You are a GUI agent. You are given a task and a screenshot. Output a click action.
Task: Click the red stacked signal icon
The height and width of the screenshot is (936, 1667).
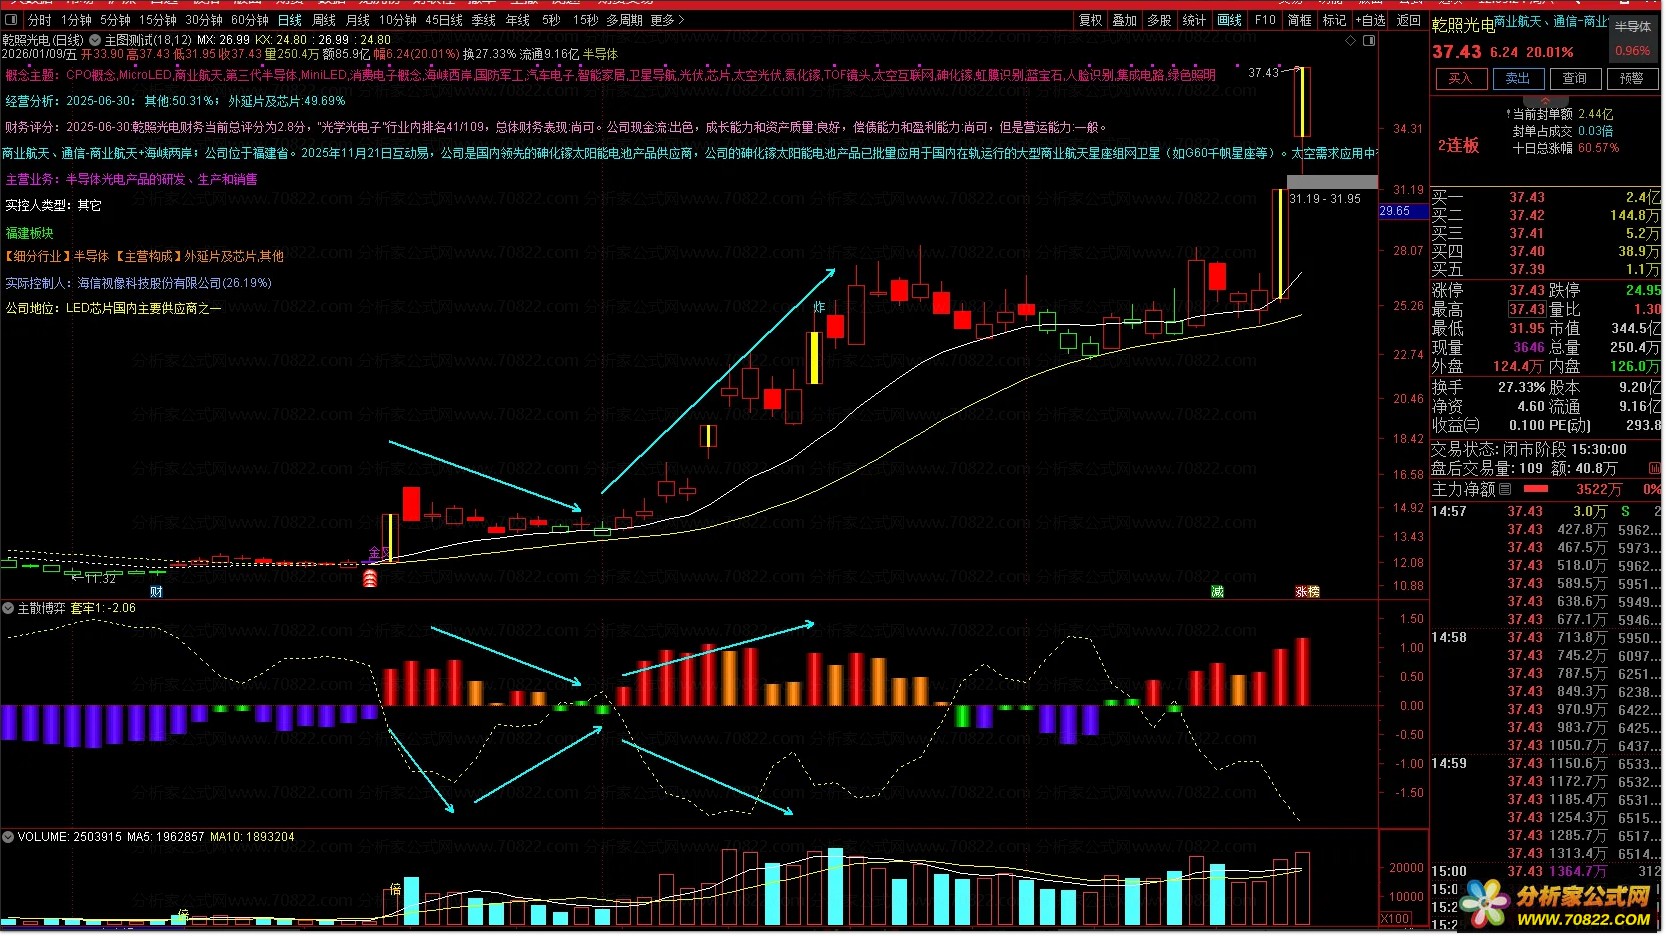[x=370, y=577]
